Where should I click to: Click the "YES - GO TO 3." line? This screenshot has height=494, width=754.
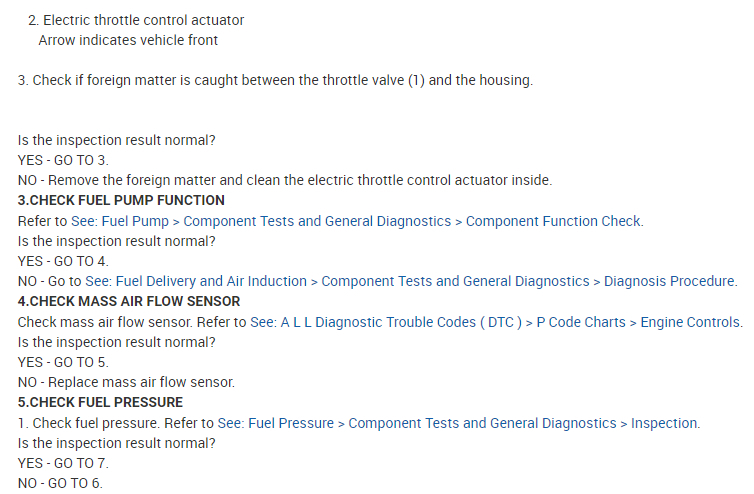point(63,160)
